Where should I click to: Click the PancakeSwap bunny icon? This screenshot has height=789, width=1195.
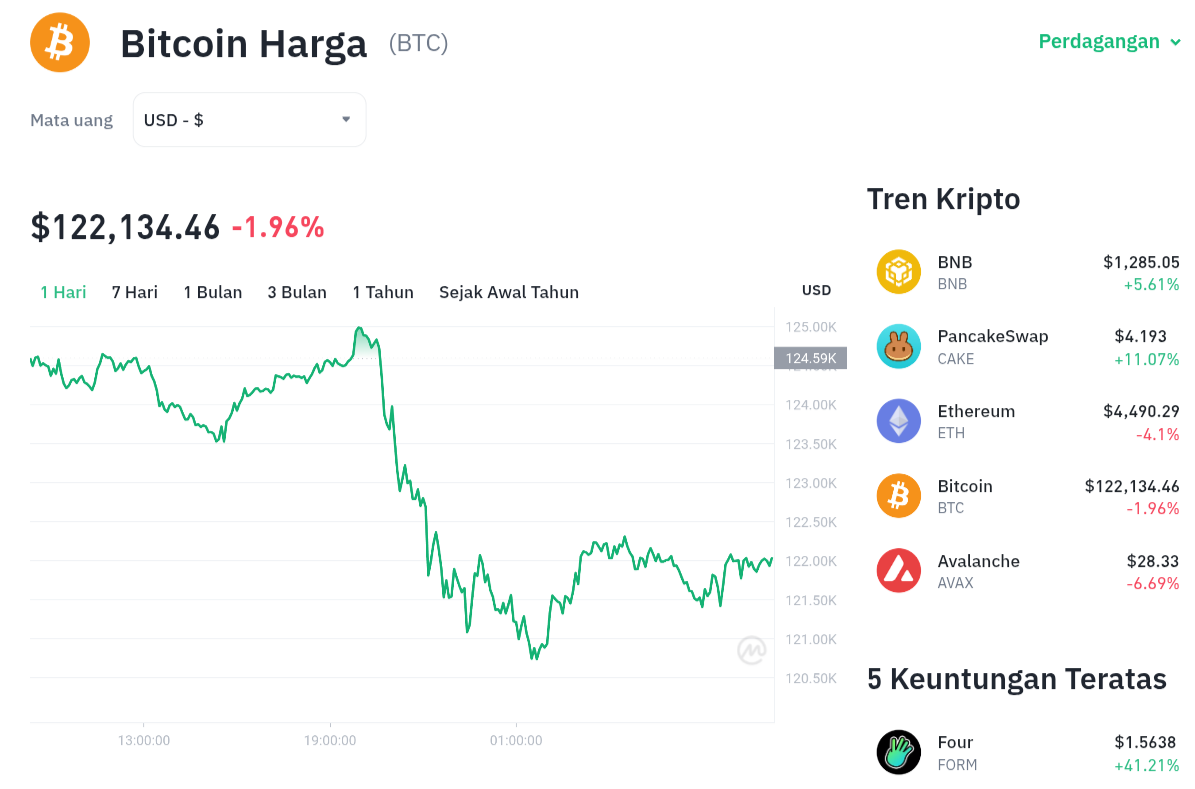click(x=898, y=347)
